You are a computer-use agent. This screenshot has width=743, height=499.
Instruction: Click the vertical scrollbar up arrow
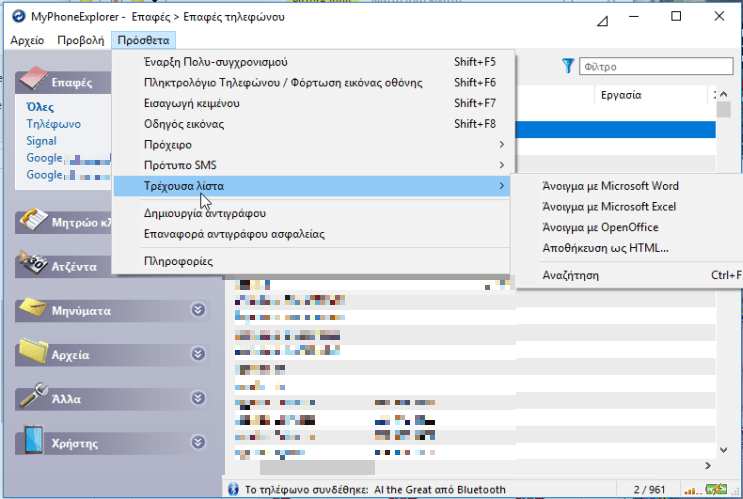pos(724,94)
